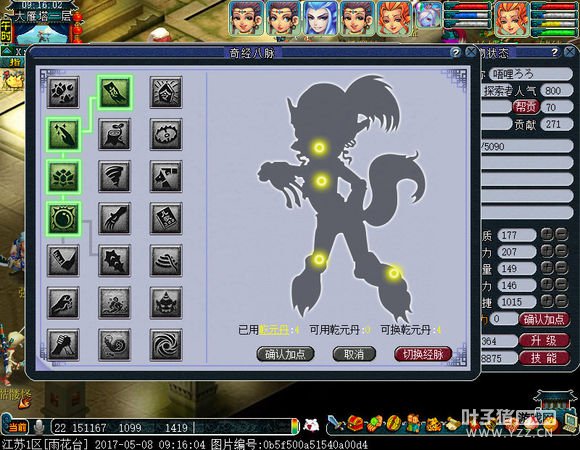Increase the attribute showing 207
The image size is (580, 450).
click(547, 251)
